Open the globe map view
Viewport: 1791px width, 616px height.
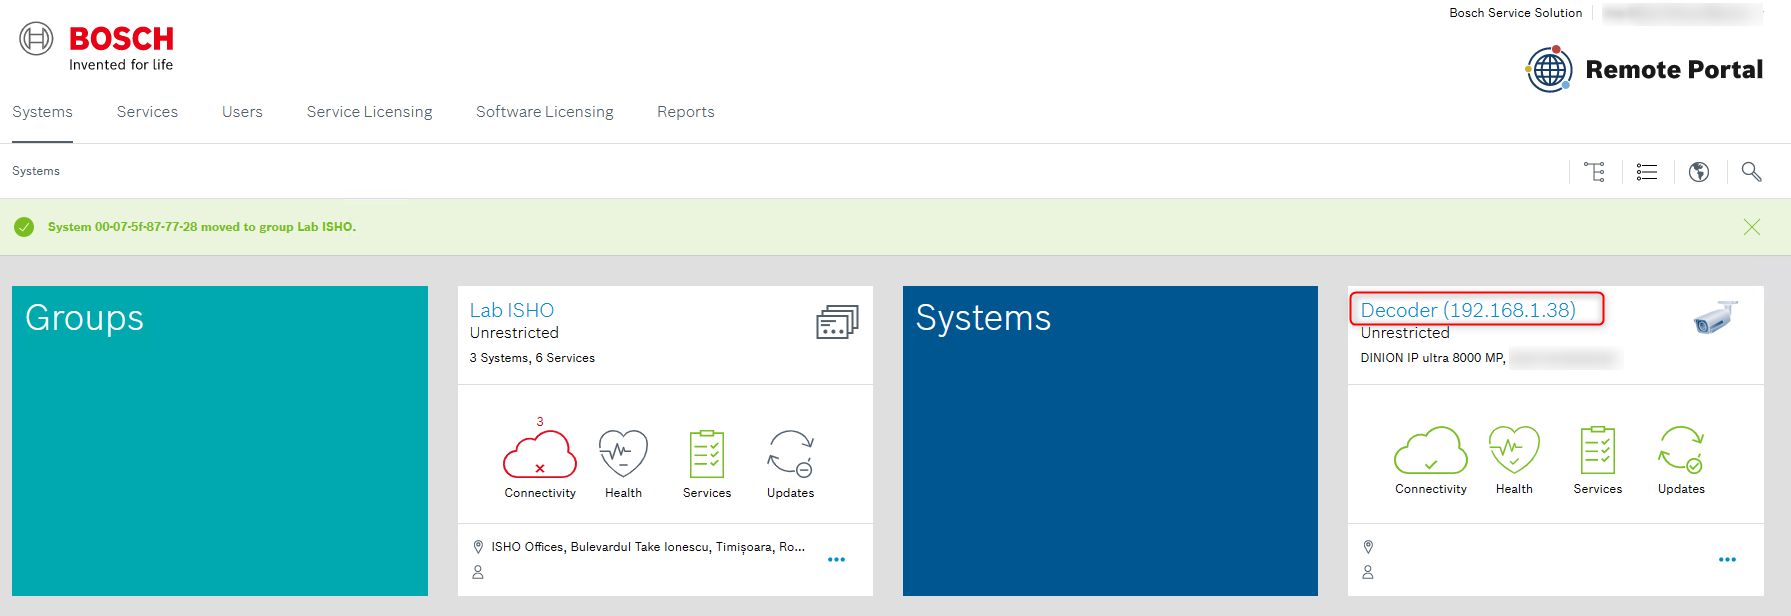coord(1699,172)
